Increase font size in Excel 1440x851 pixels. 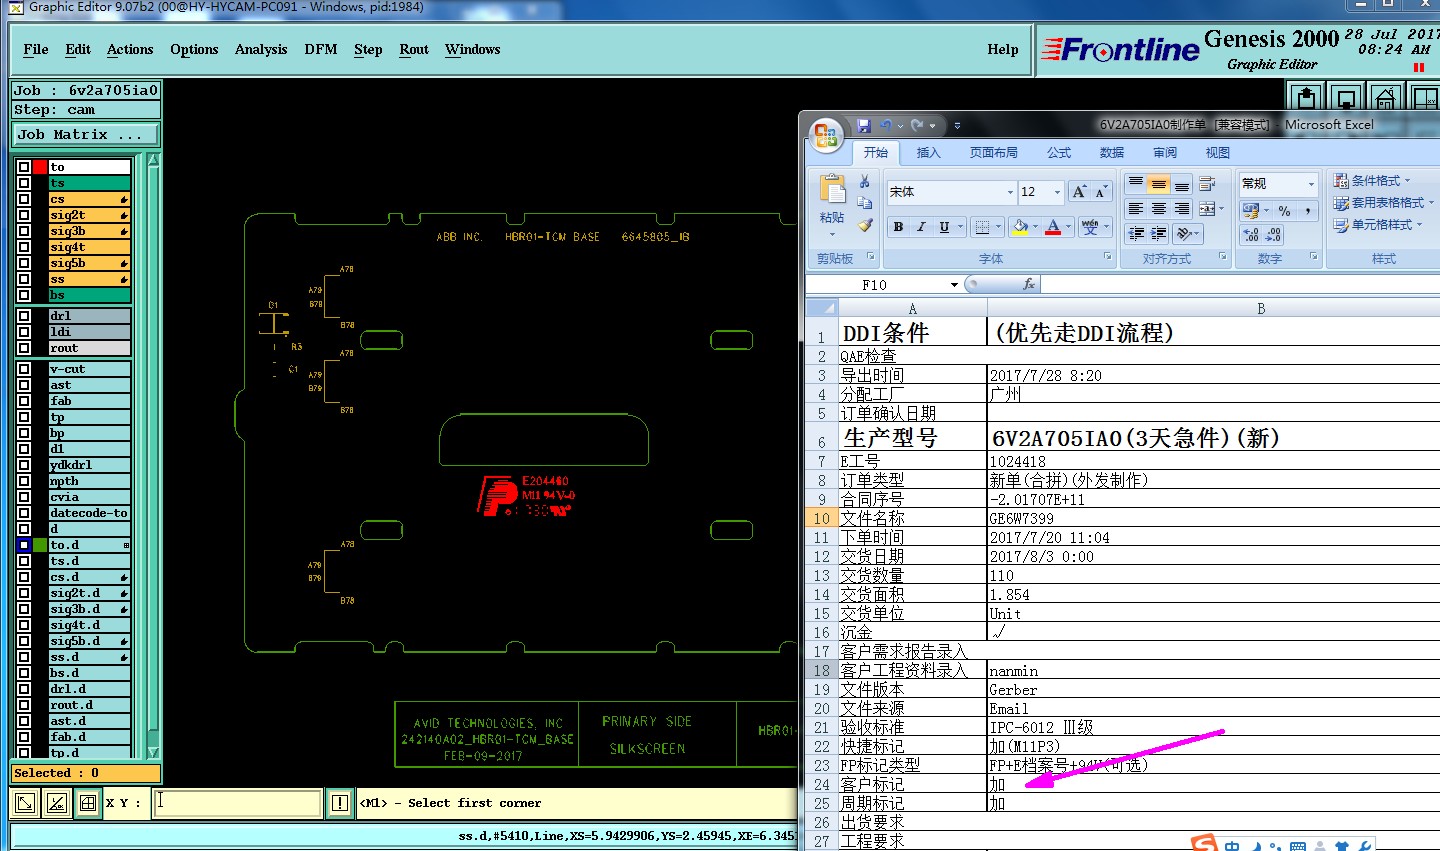[x=1079, y=191]
